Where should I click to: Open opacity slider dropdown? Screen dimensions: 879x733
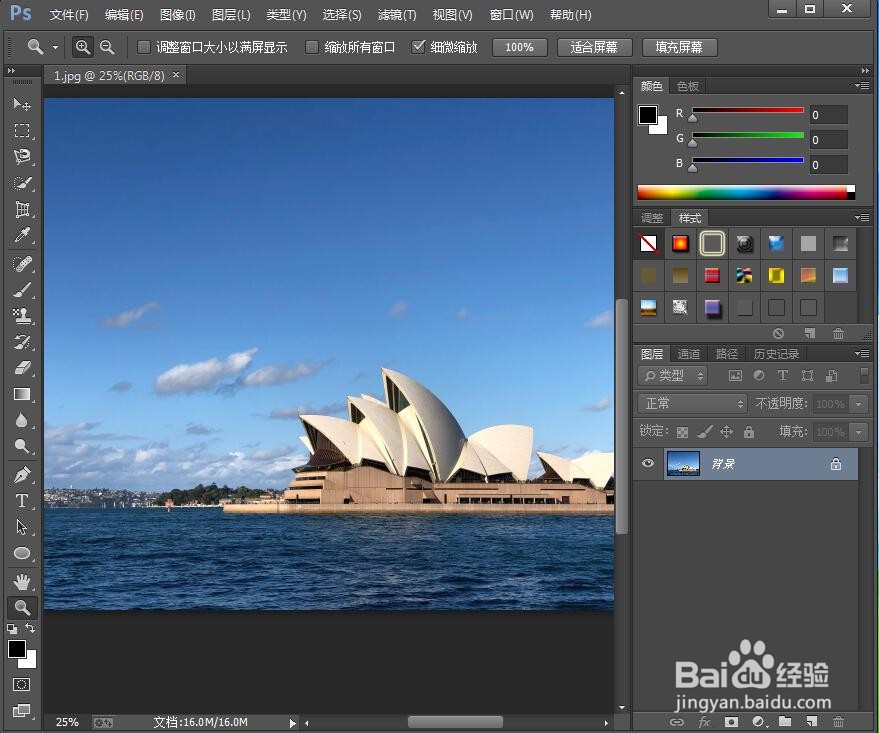tap(858, 403)
